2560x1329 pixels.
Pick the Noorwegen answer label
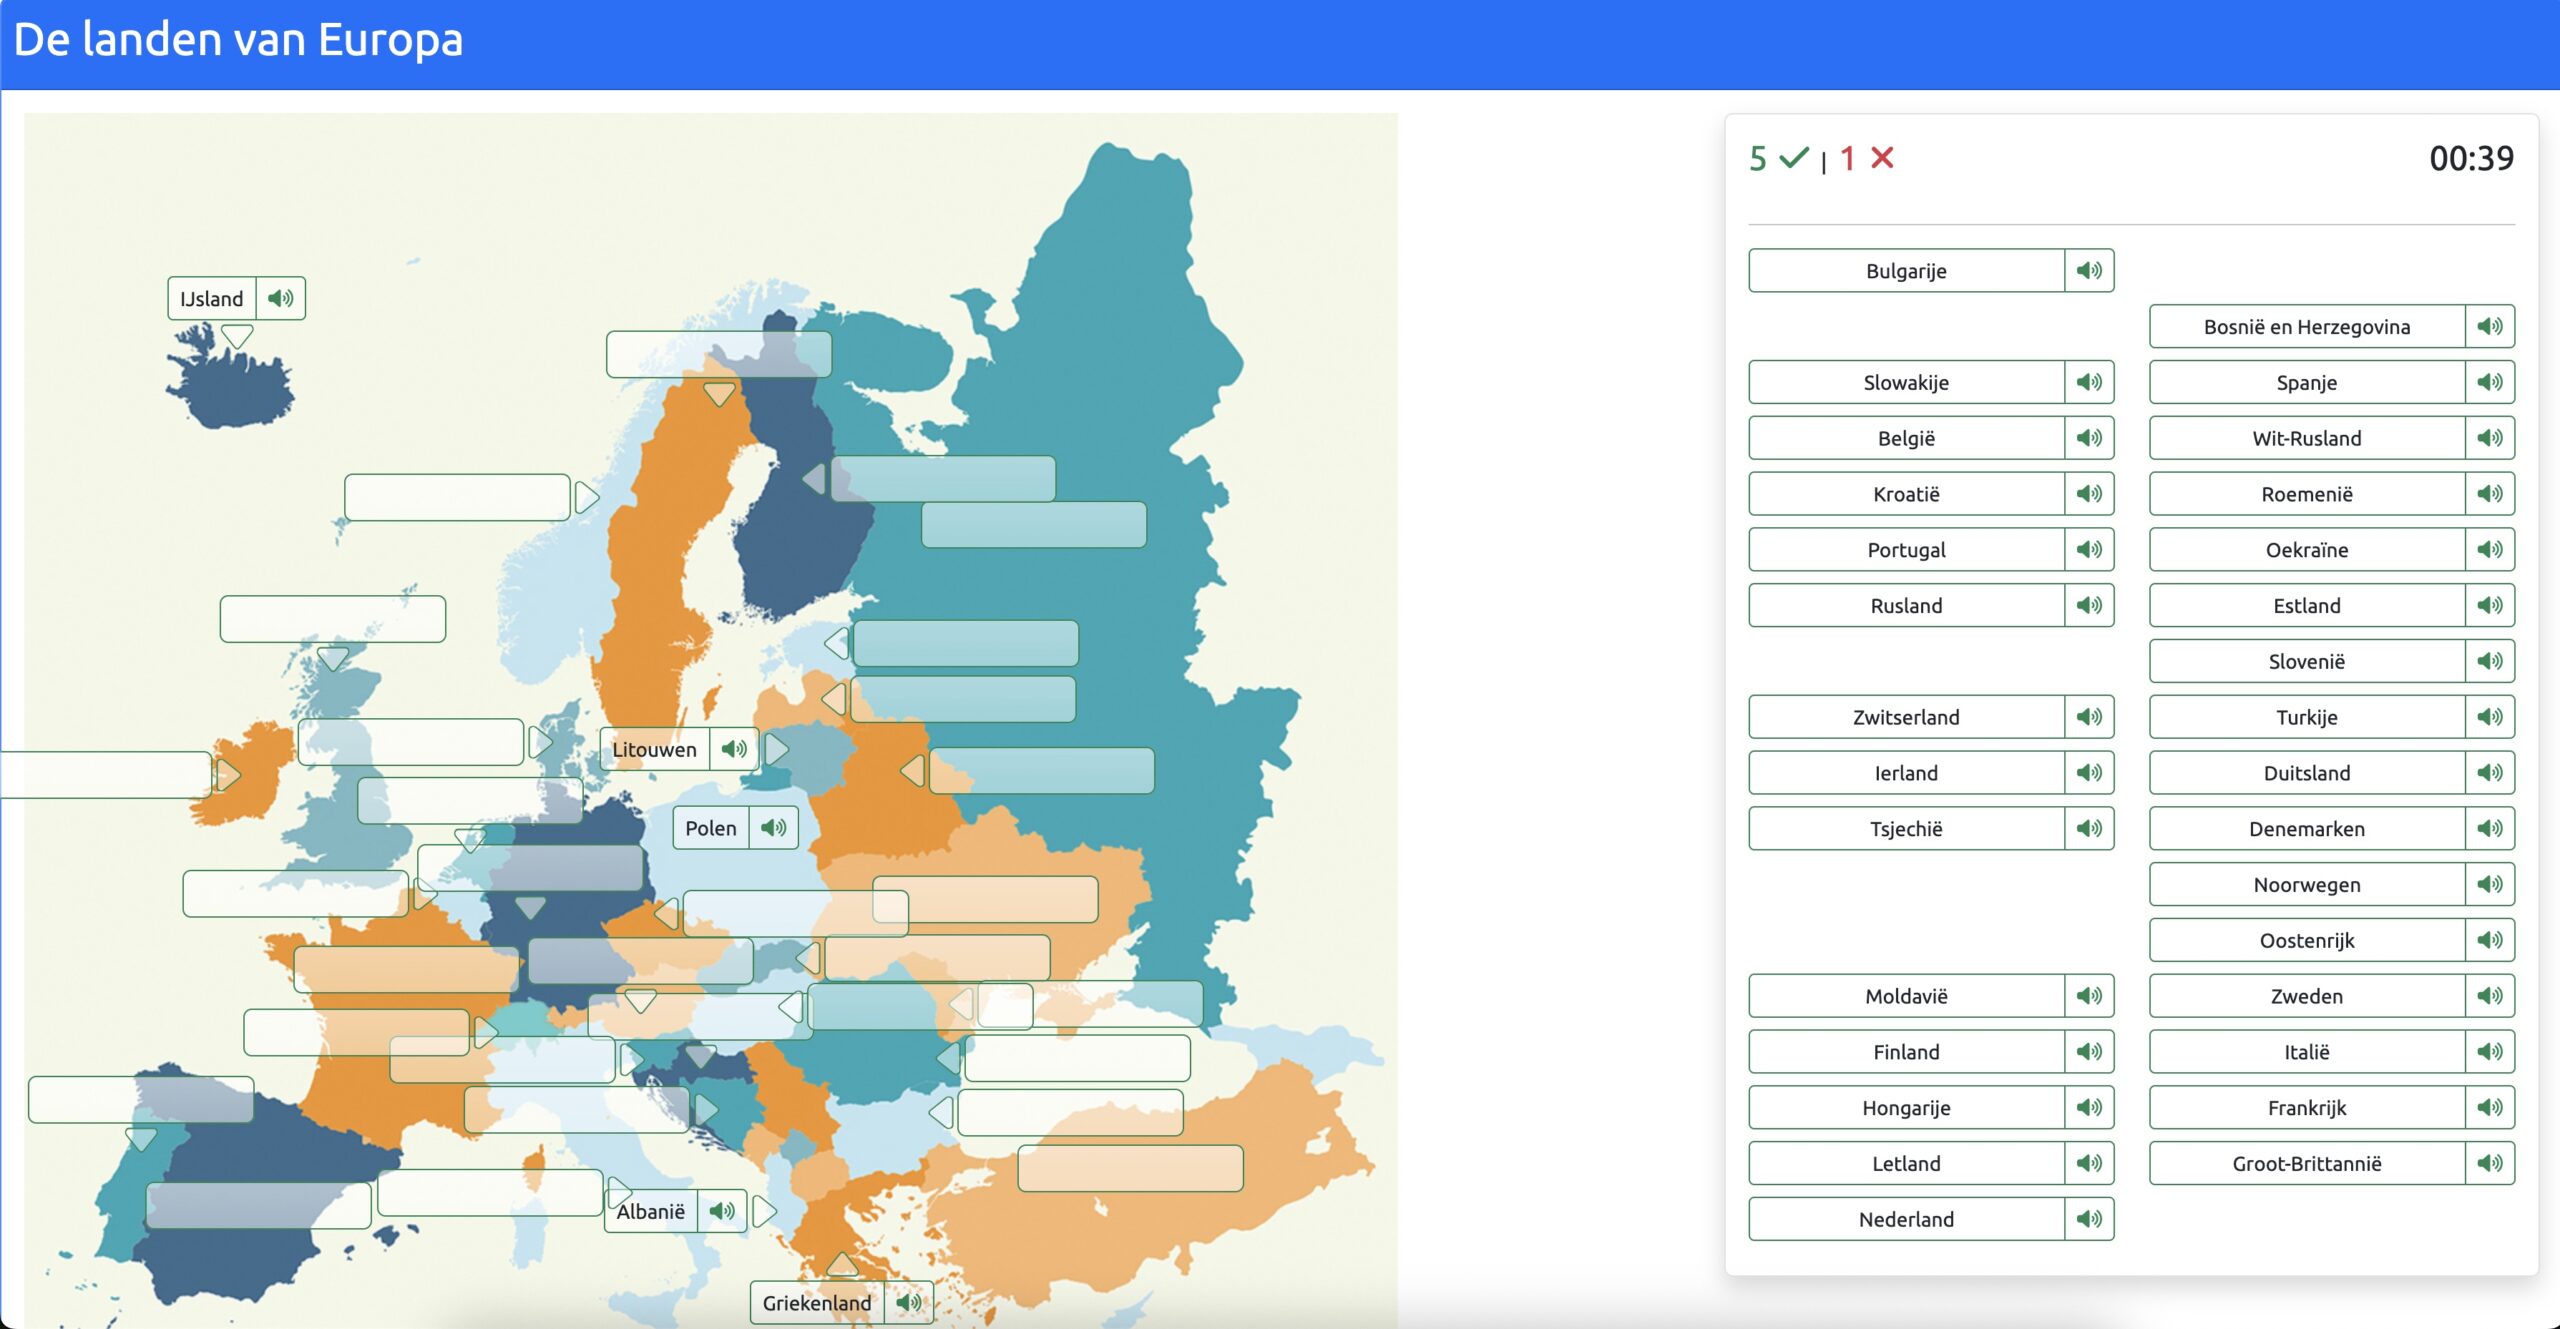click(2306, 885)
